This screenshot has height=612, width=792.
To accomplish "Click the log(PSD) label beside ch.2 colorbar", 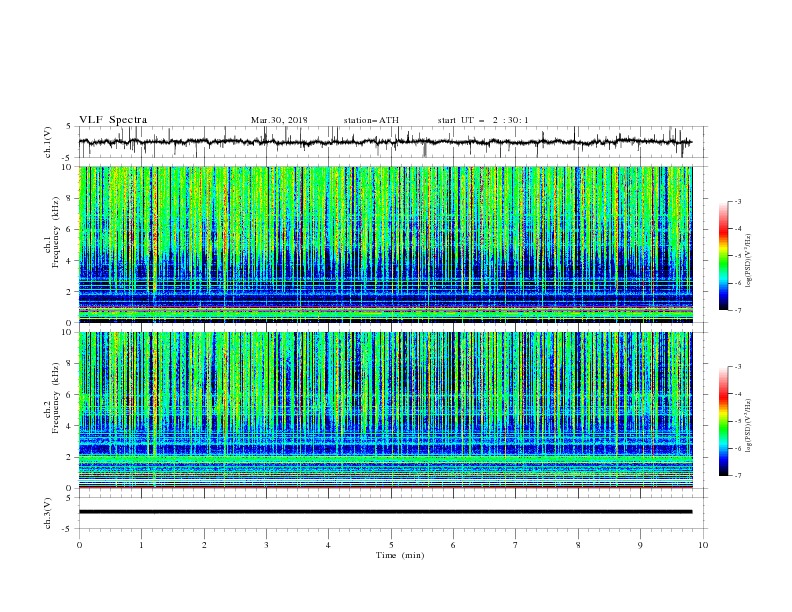I will (x=749, y=426).
